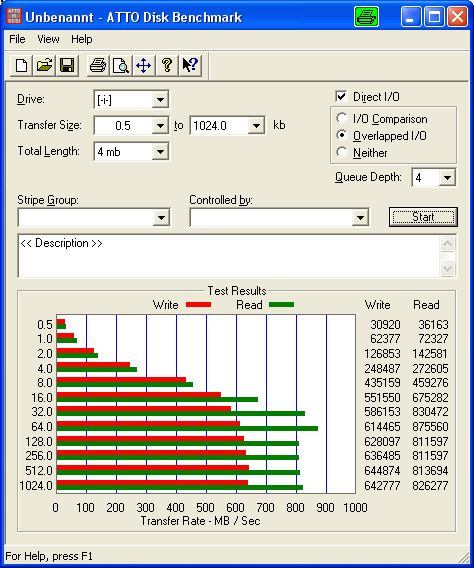Open Print Preview from the toolbar

(x=121, y=66)
